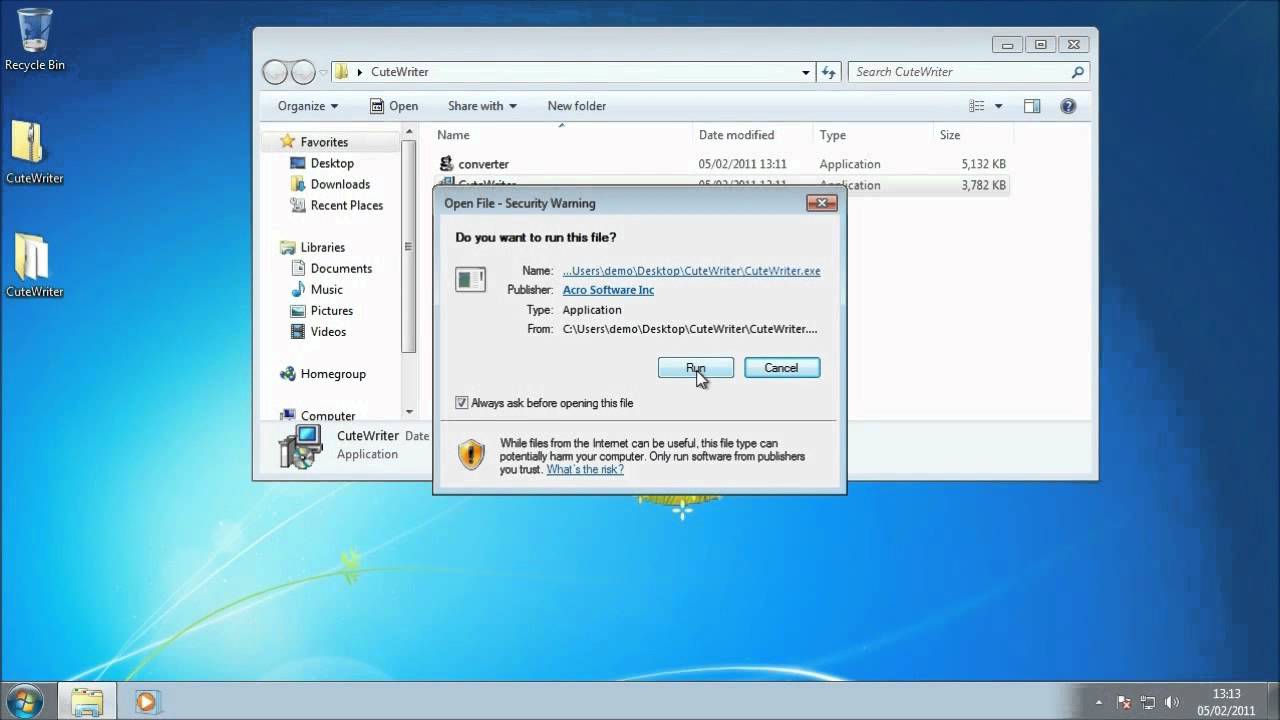This screenshot has height=720, width=1280.
Task: Click the CuteWriter breadcrumb arrow
Action: coord(360,72)
